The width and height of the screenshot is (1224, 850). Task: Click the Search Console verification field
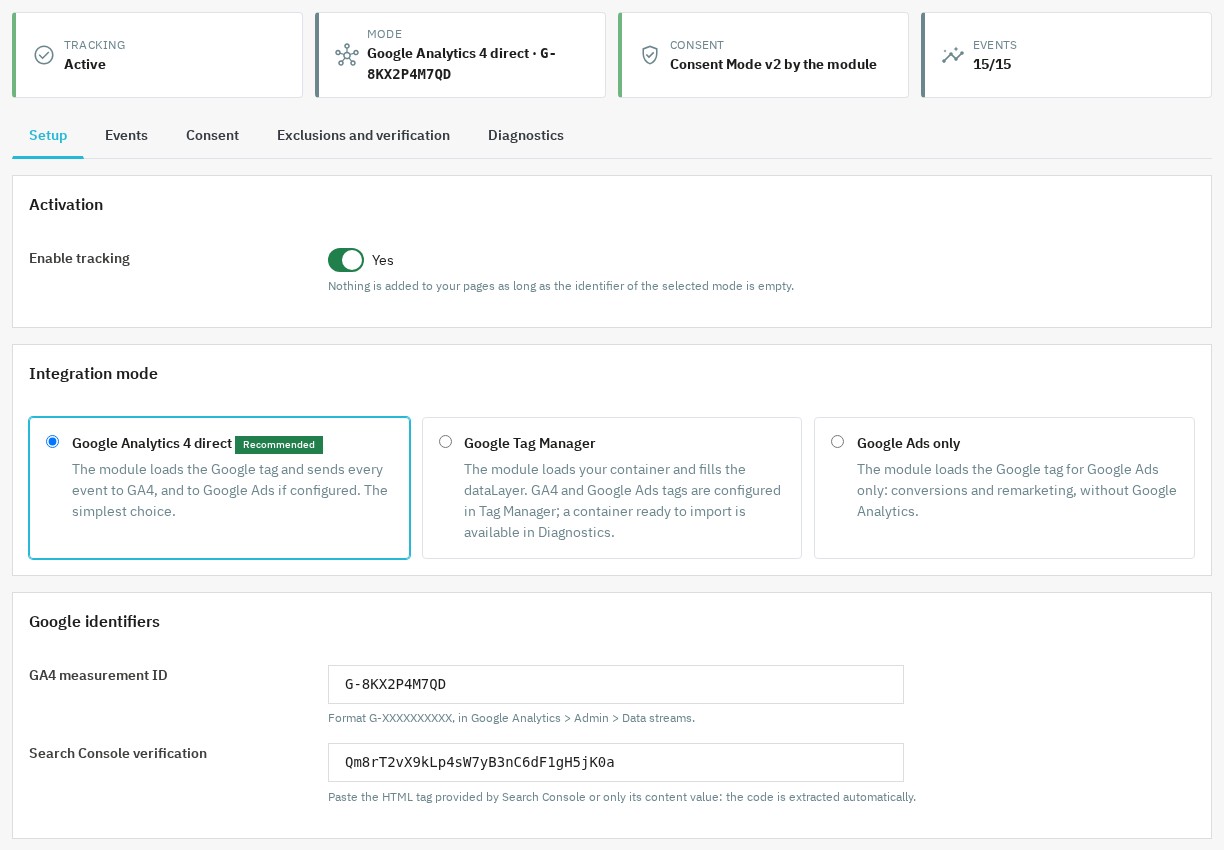(x=616, y=762)
